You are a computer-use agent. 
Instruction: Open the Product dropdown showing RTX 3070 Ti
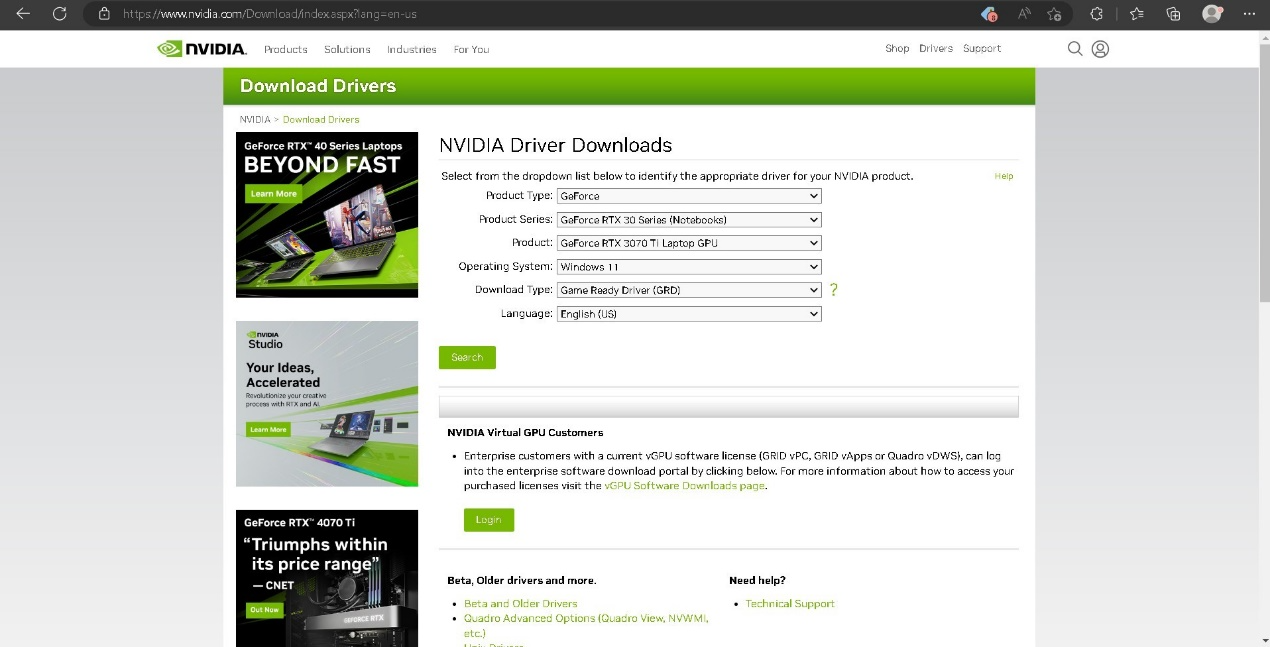[x=689, y=243]
